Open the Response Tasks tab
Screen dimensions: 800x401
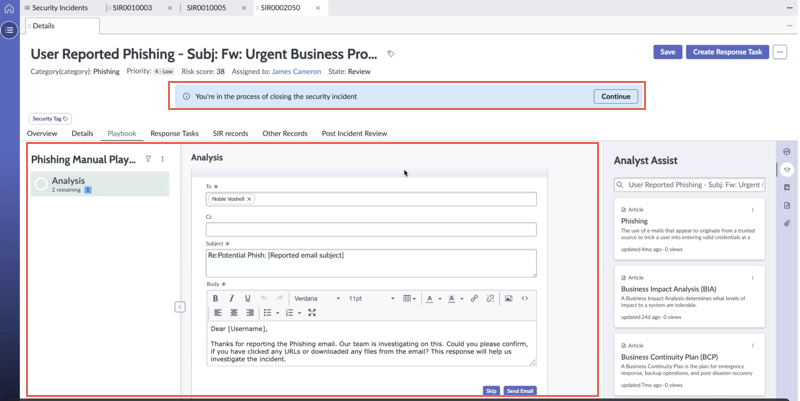point(174,133)
